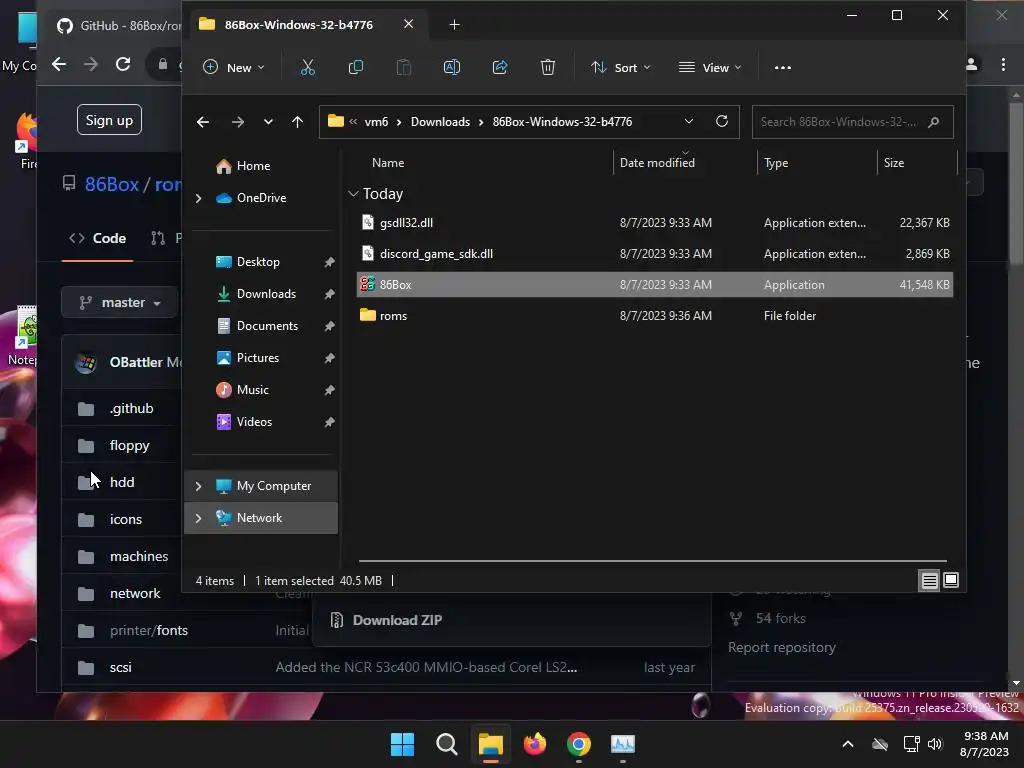Expand Network tree node

[x=199, y=518]
